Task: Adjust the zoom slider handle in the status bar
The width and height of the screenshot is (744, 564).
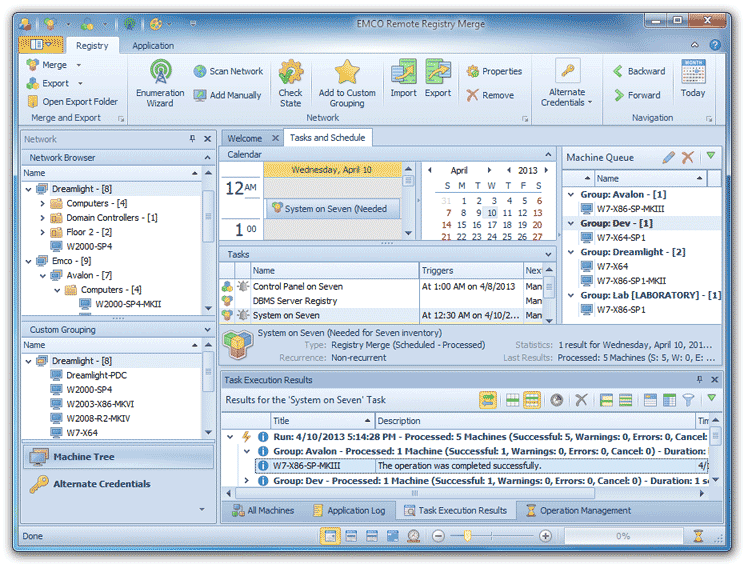Action: (x=467, y=536)
